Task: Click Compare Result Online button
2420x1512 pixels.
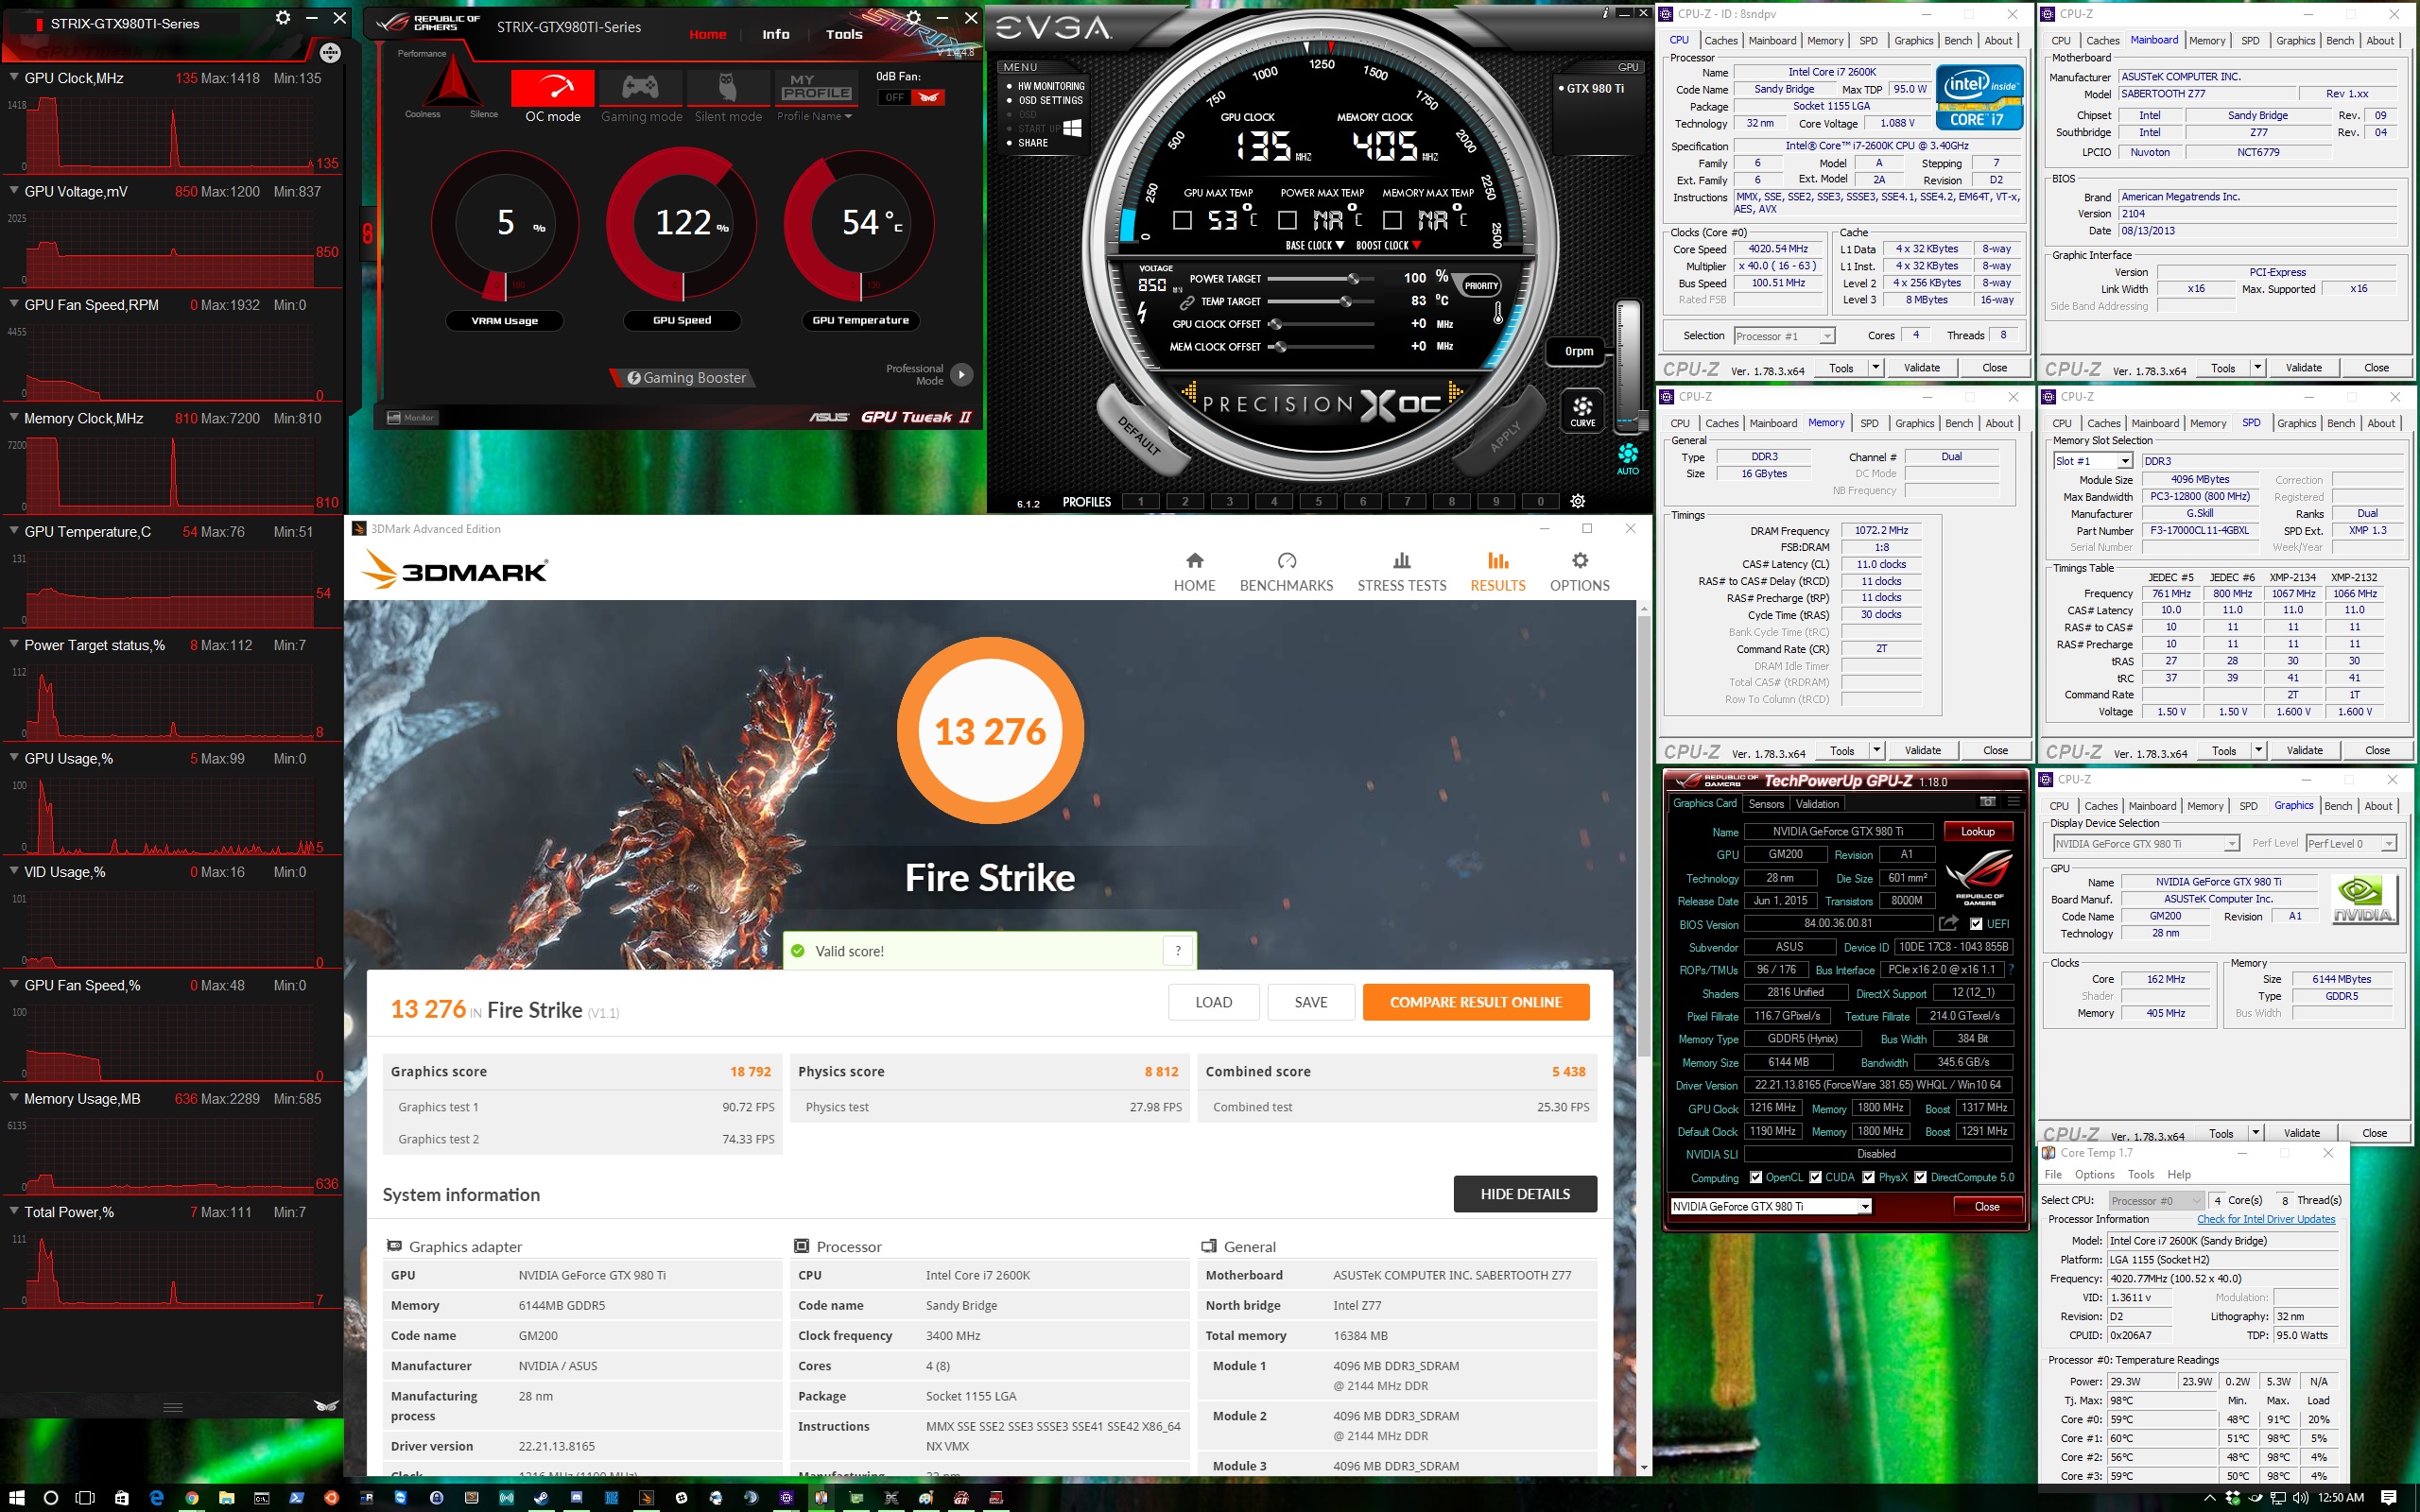Action: [1475, 1002]
